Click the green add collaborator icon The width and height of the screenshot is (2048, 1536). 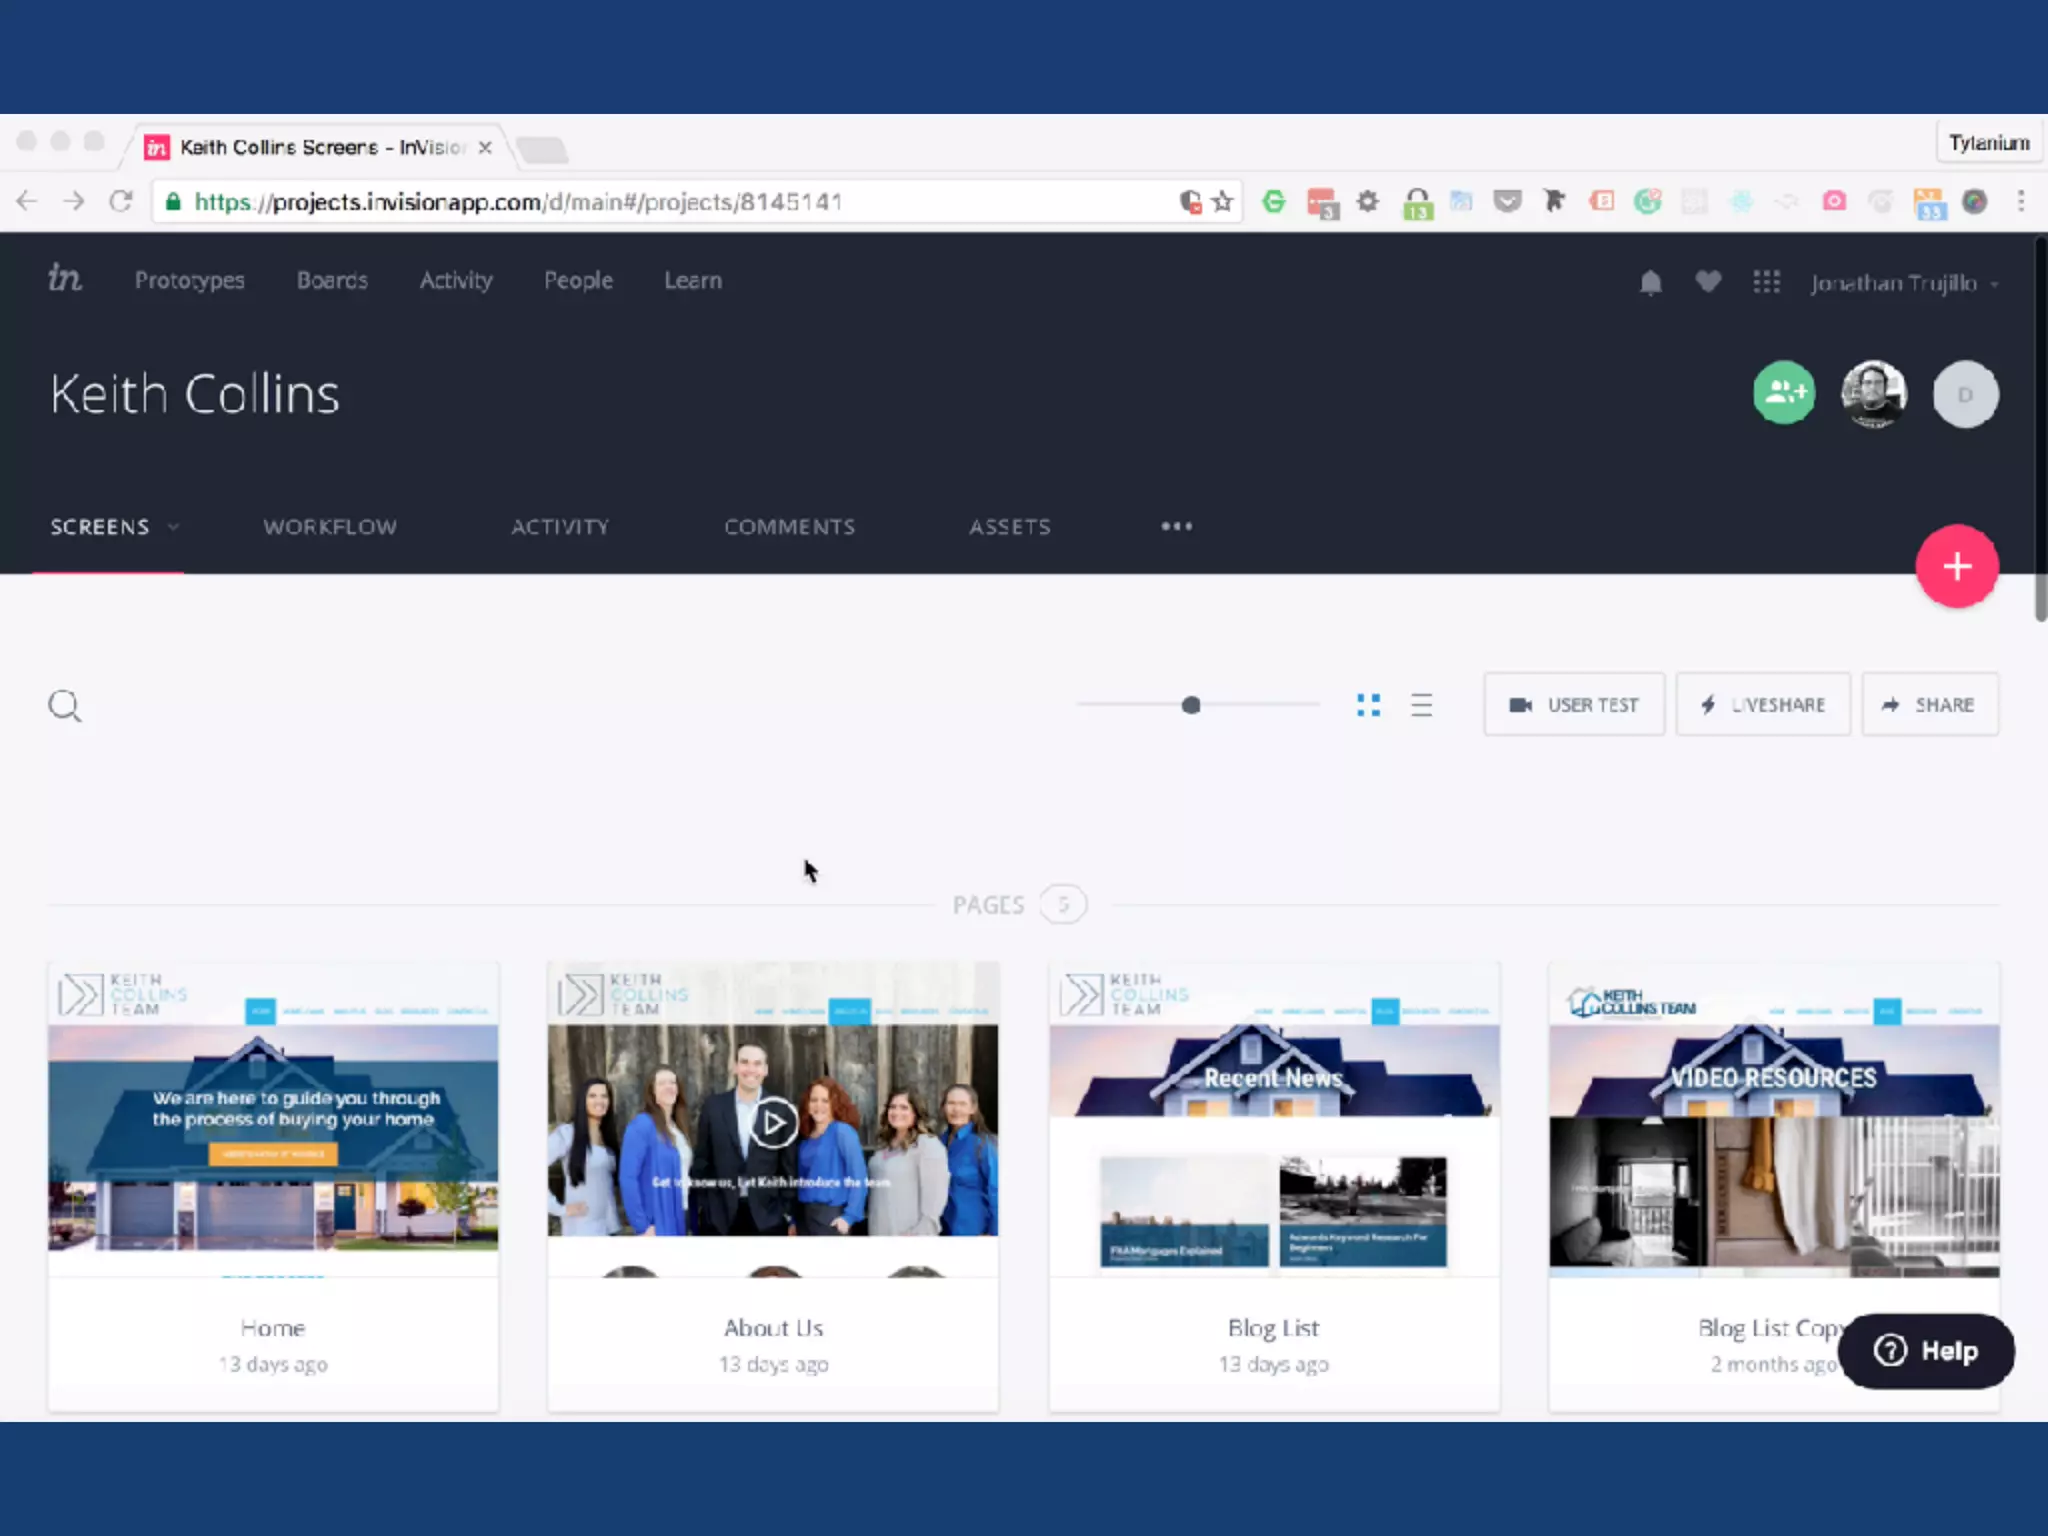pos(1784,393)
